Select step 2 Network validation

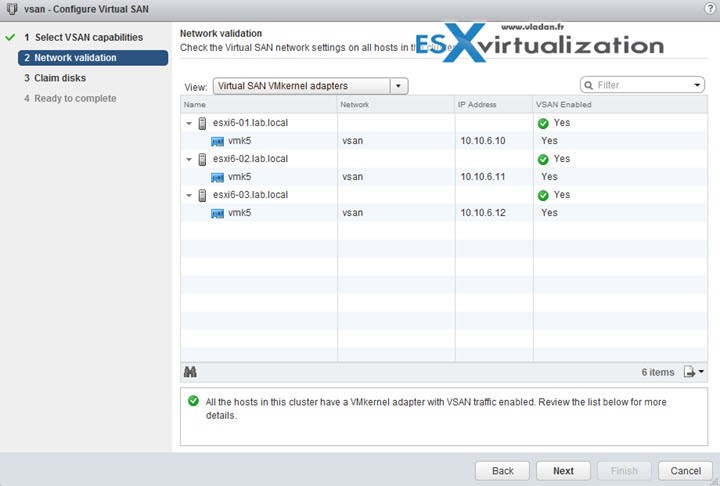point(93,58)
